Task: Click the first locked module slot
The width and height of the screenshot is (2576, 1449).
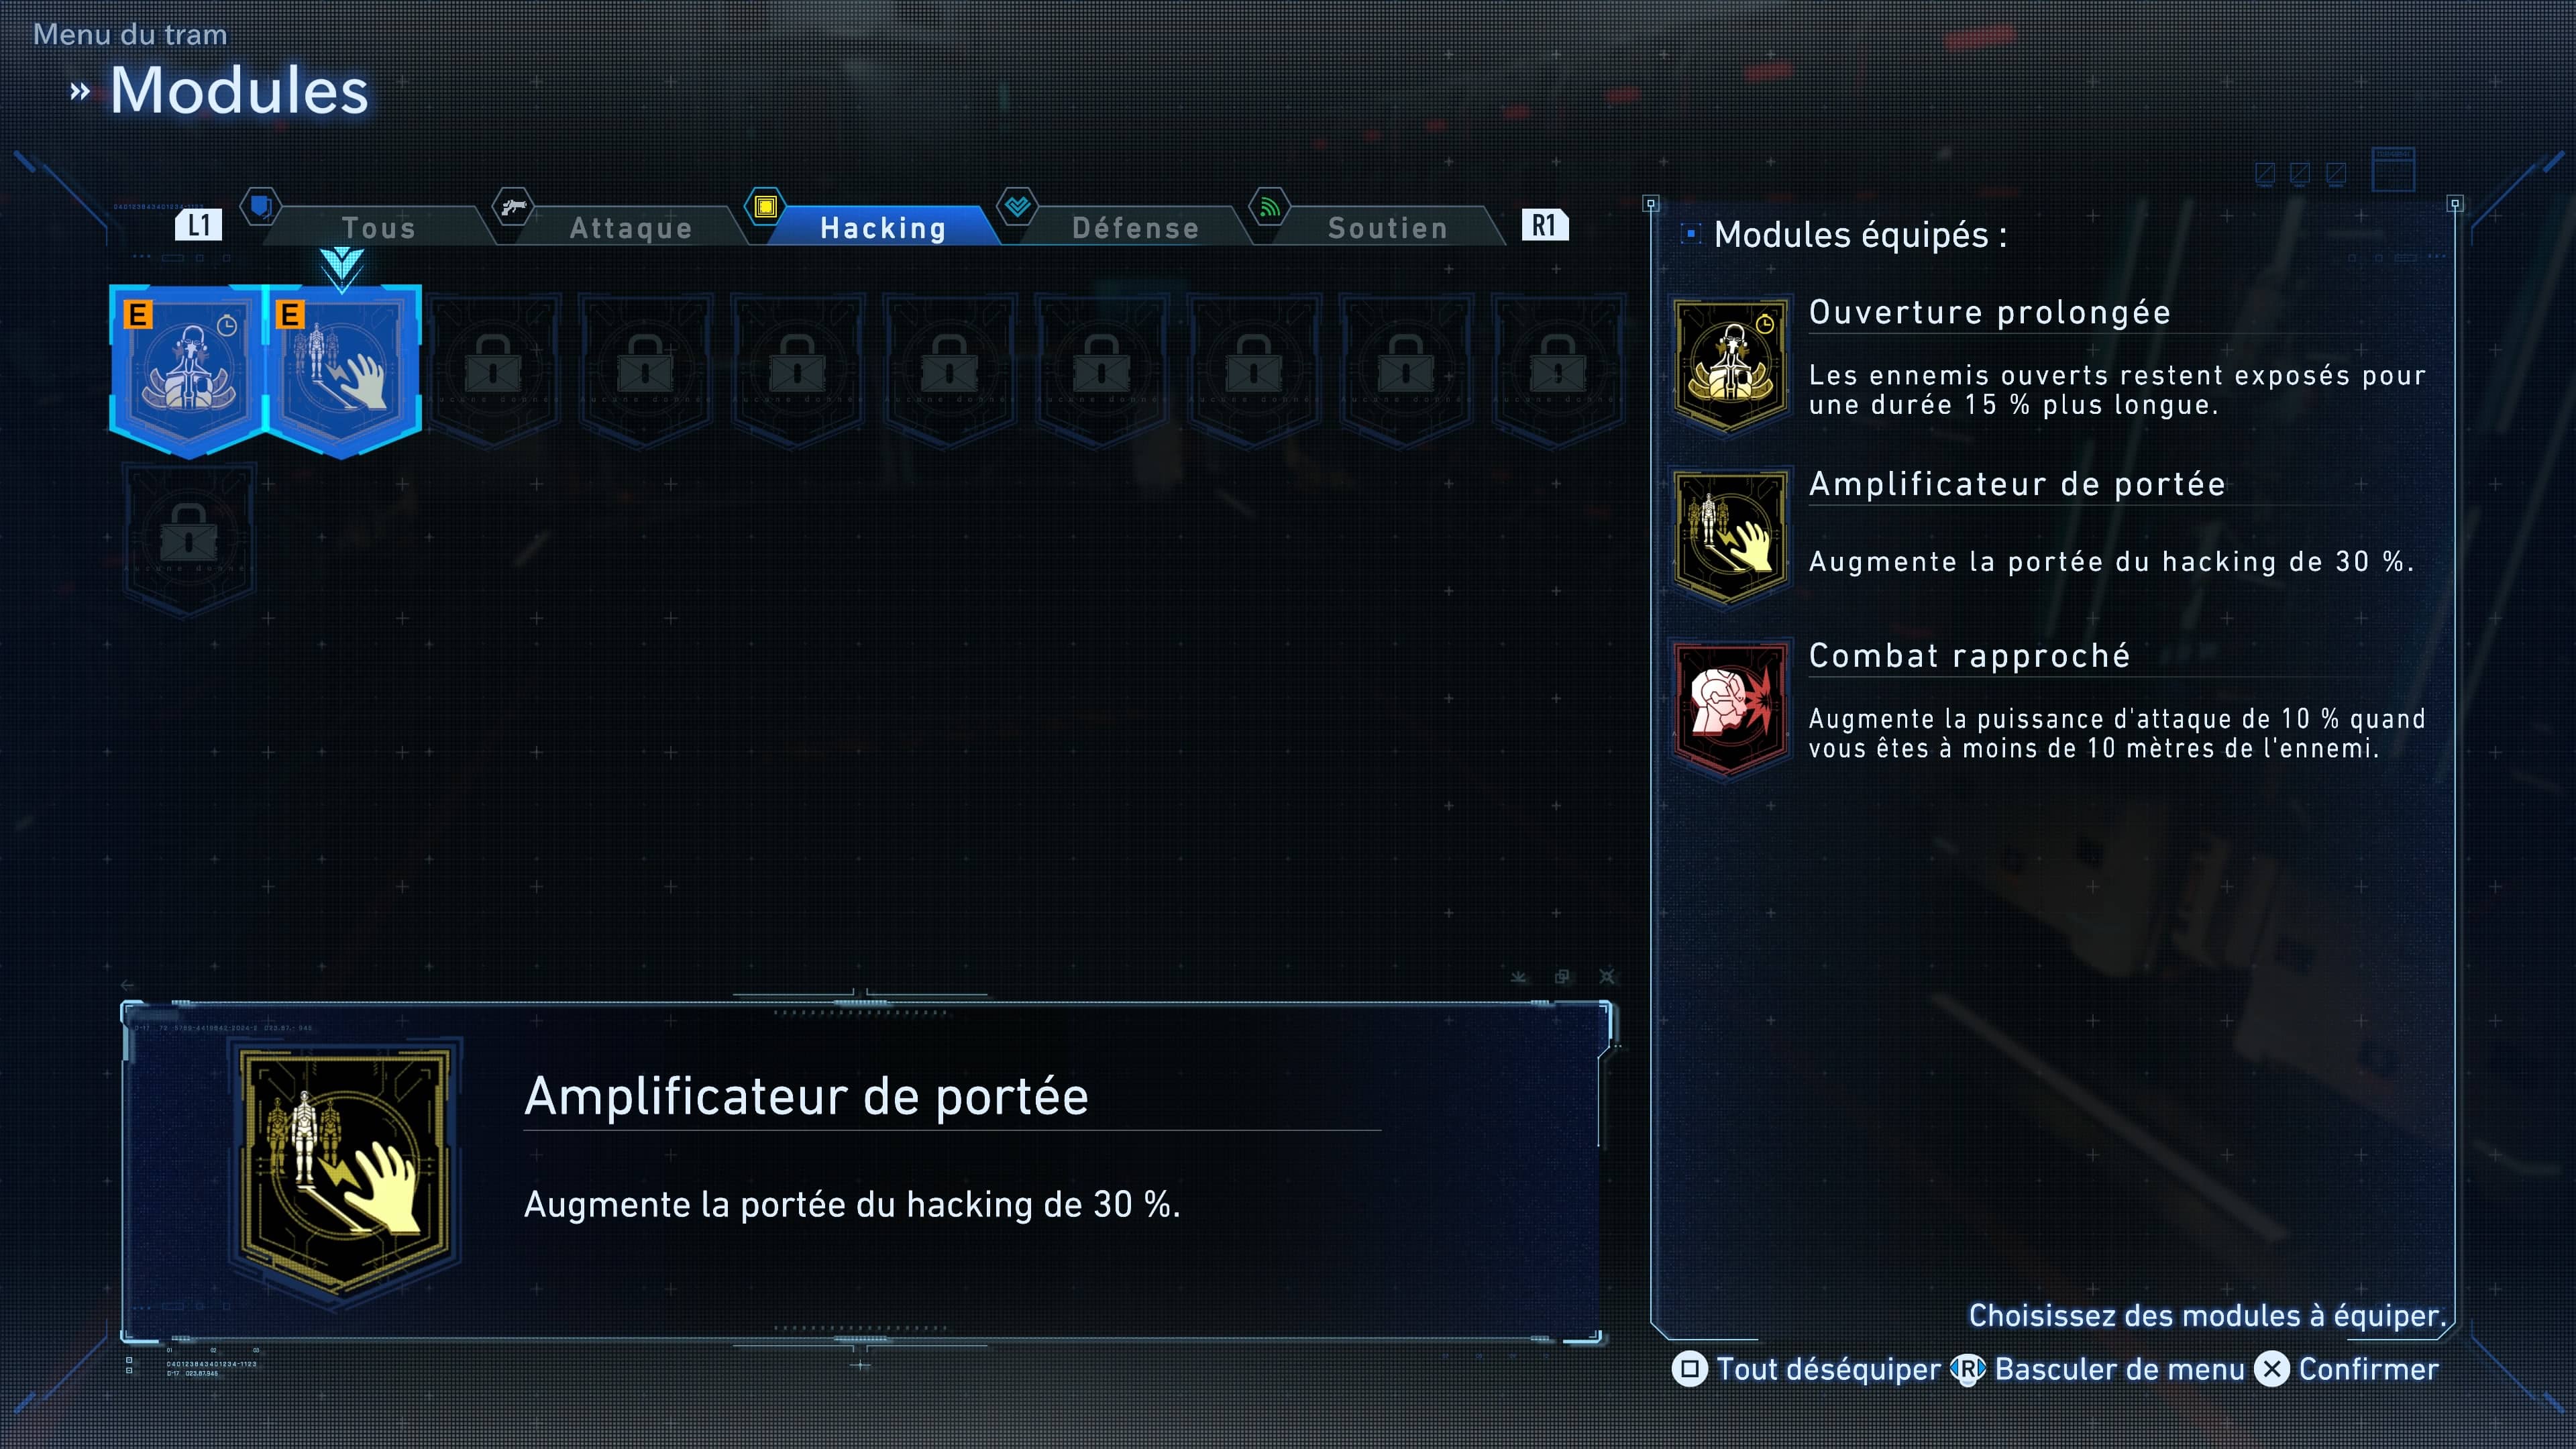Action: pyautogui.click(x=493, y=371)
